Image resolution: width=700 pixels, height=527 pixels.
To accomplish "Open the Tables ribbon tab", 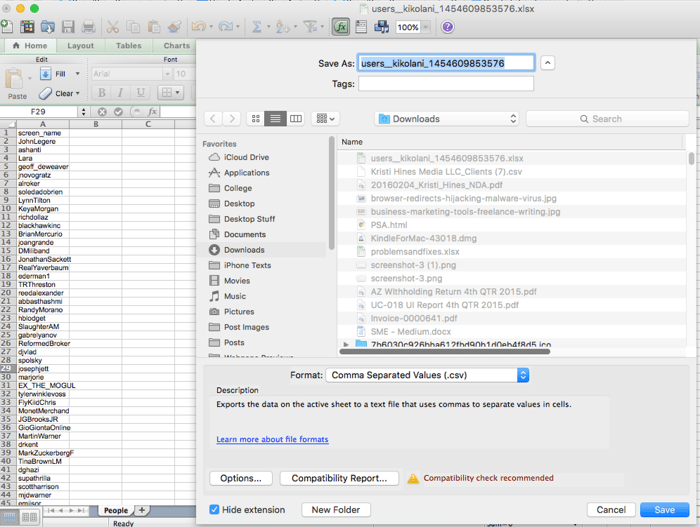I will pyautogui.click(x=128, y=46).
